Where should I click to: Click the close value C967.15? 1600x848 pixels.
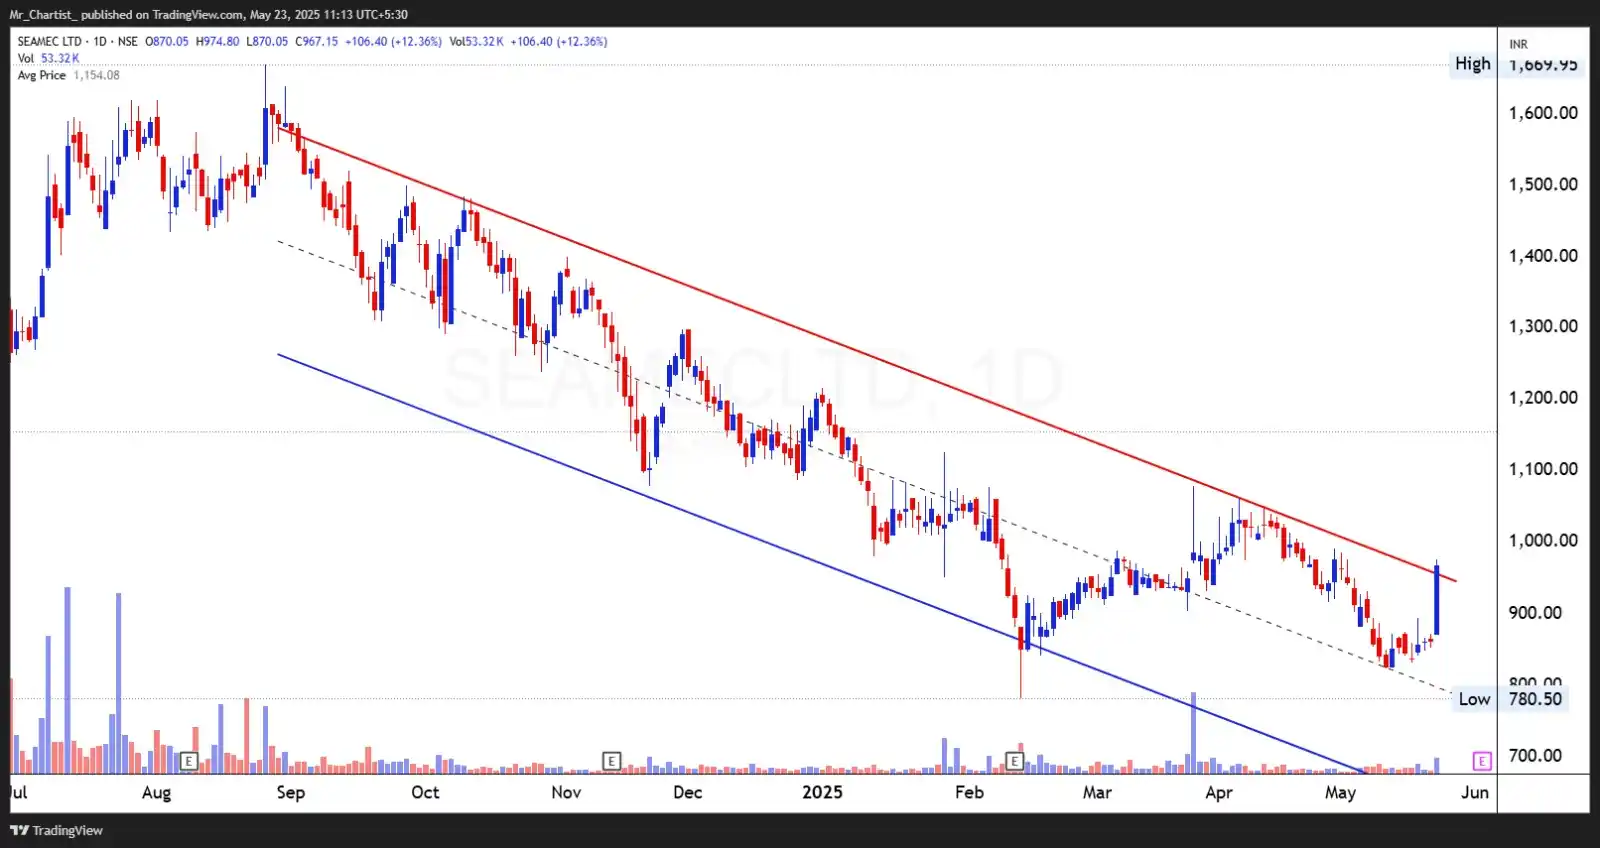(x=316, y=41)
